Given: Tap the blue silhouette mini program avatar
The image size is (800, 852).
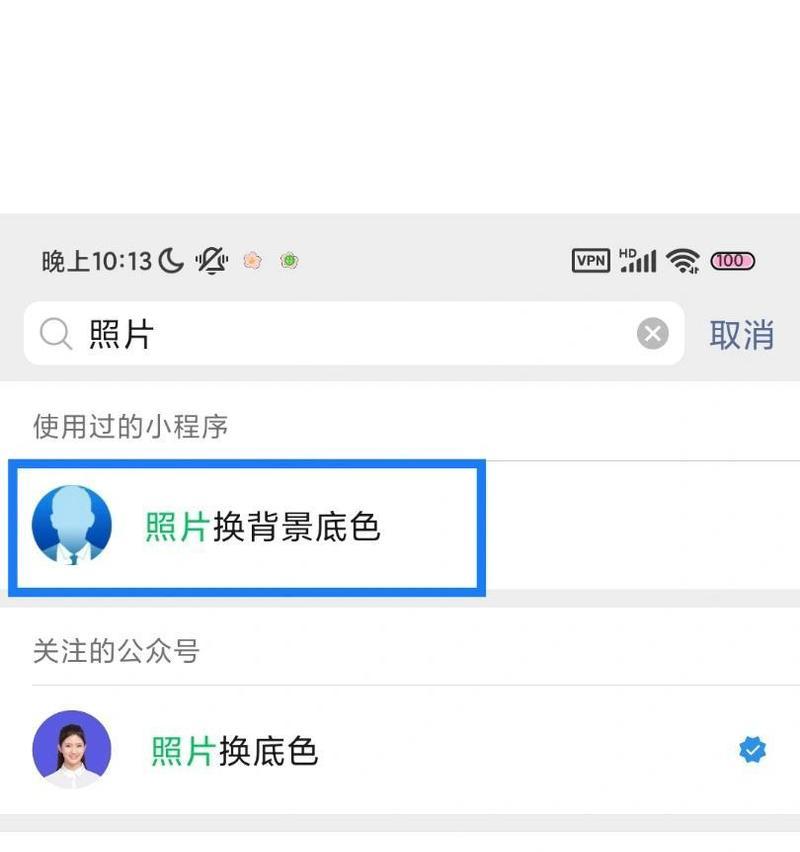Looking at the screenshot, I should click(x=72, y=525).
